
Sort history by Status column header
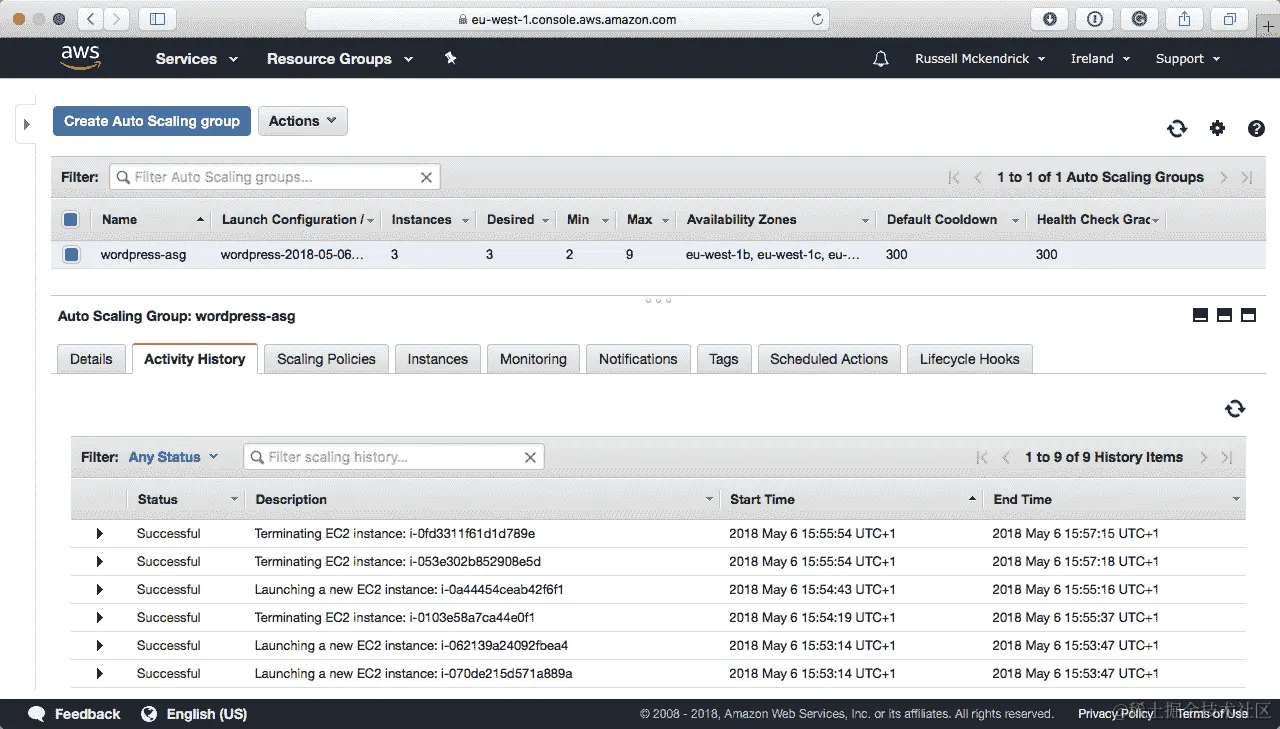(x=187, y=499)
